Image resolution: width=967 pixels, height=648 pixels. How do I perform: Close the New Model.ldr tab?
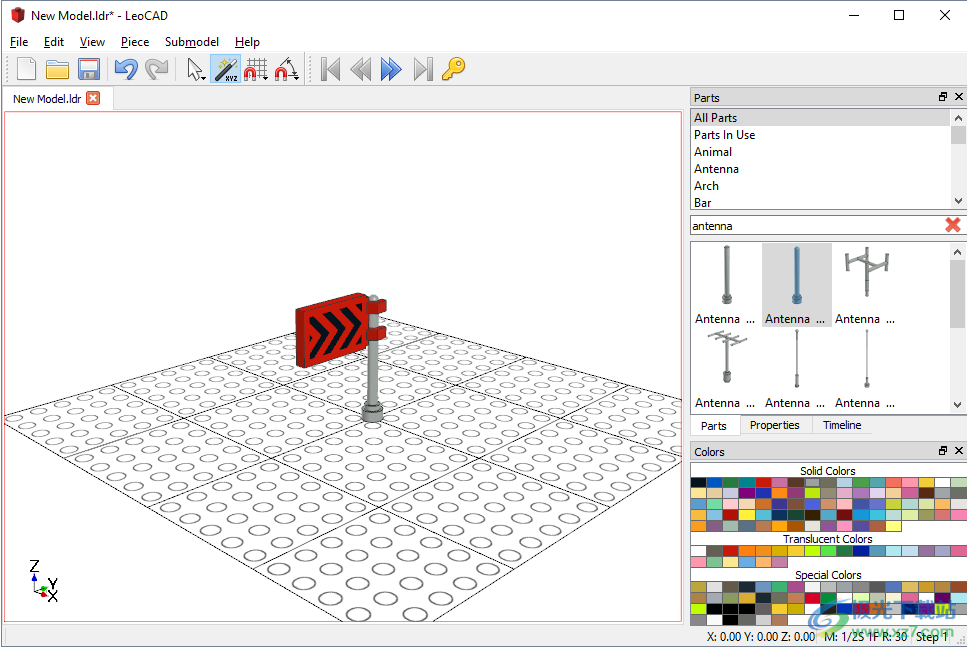coord(93,98)
